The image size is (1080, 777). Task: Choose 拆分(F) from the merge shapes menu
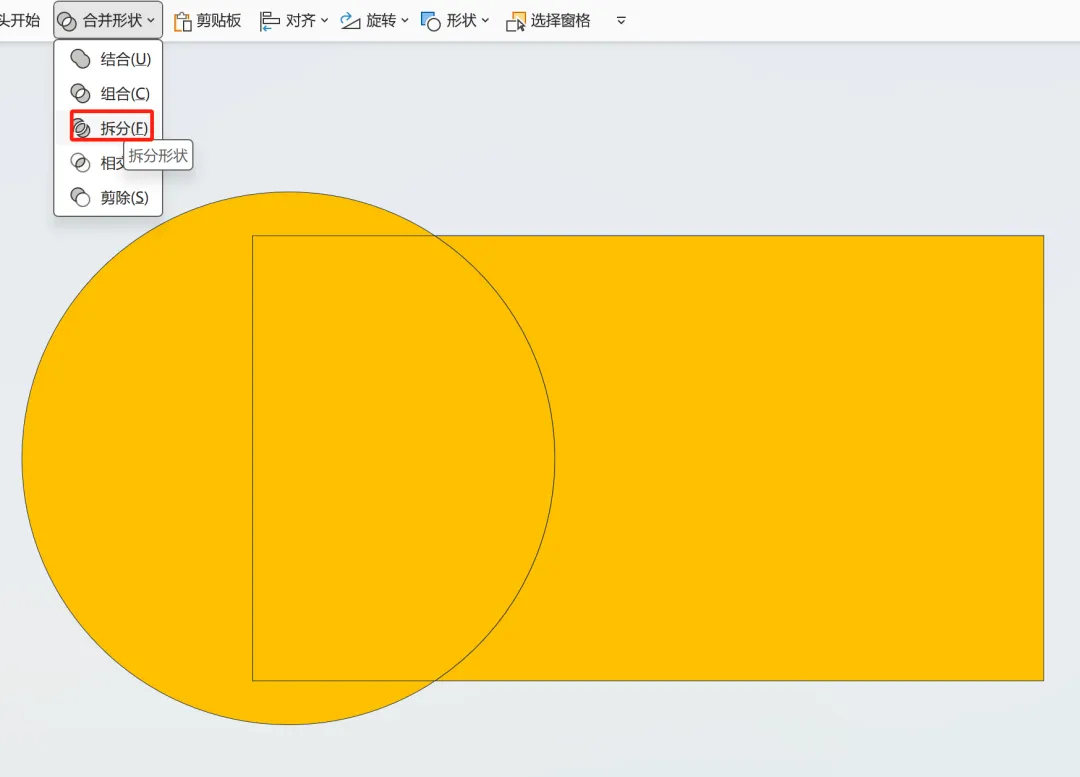pyautogui.click(x=124, y=128)
